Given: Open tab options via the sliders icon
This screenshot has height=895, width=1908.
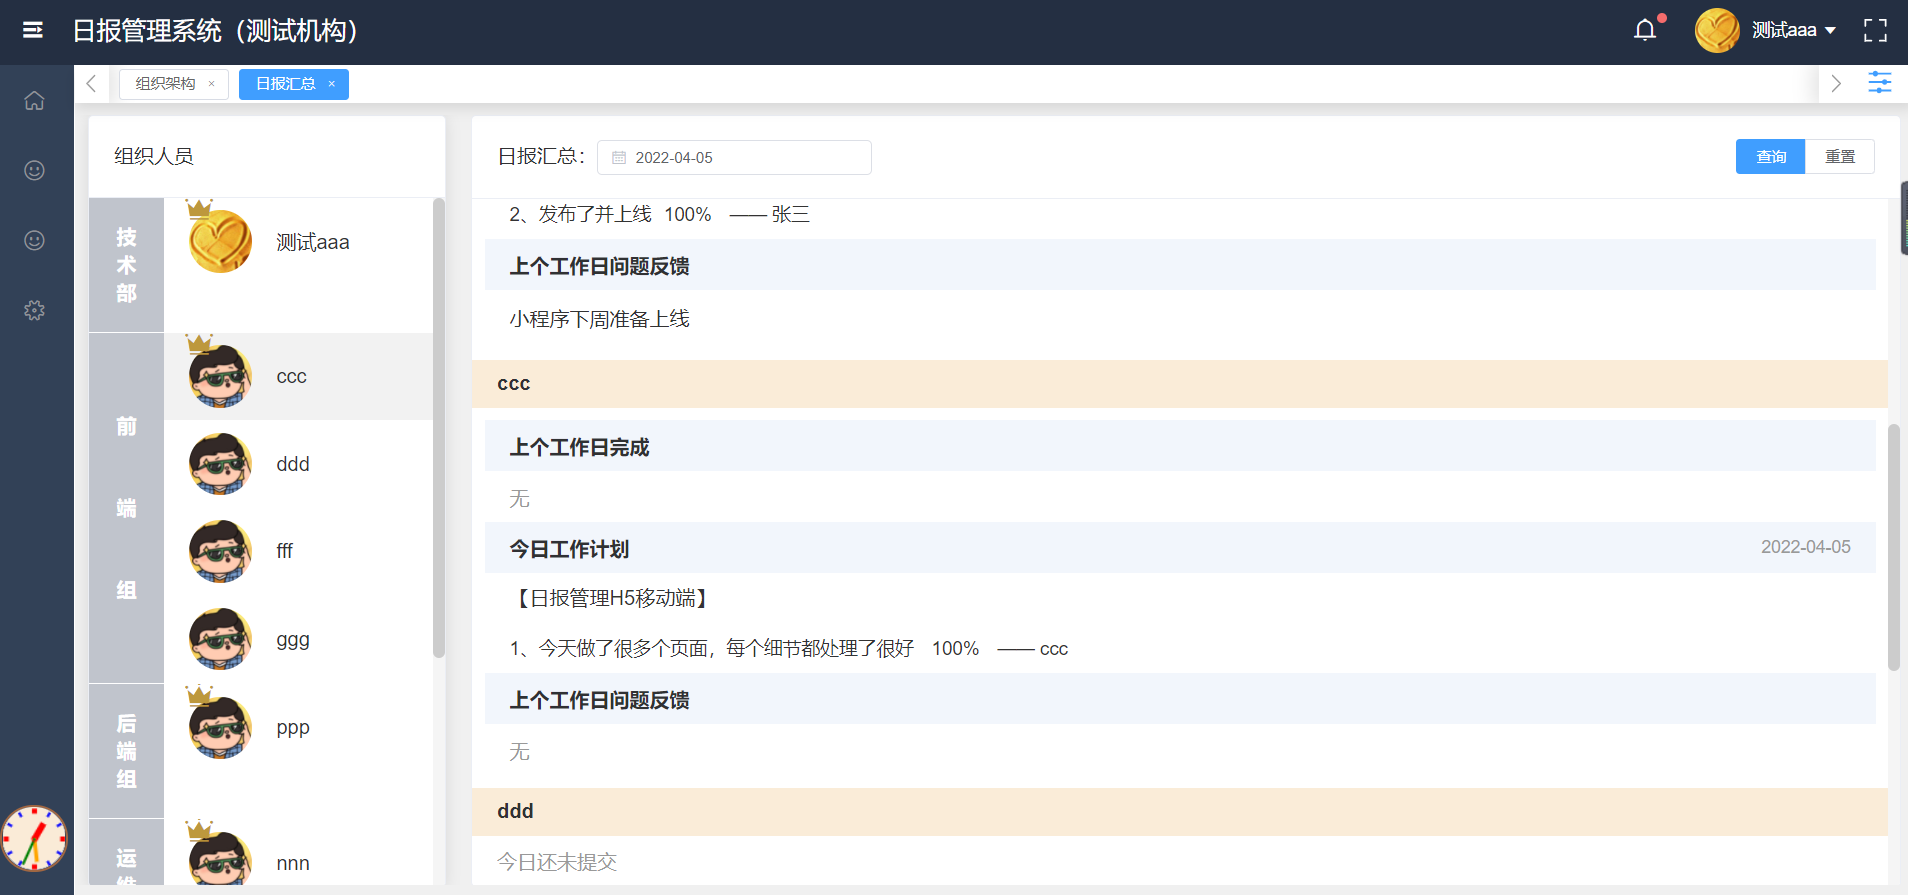Looking at the screenshot, I should click(1880, 83).
